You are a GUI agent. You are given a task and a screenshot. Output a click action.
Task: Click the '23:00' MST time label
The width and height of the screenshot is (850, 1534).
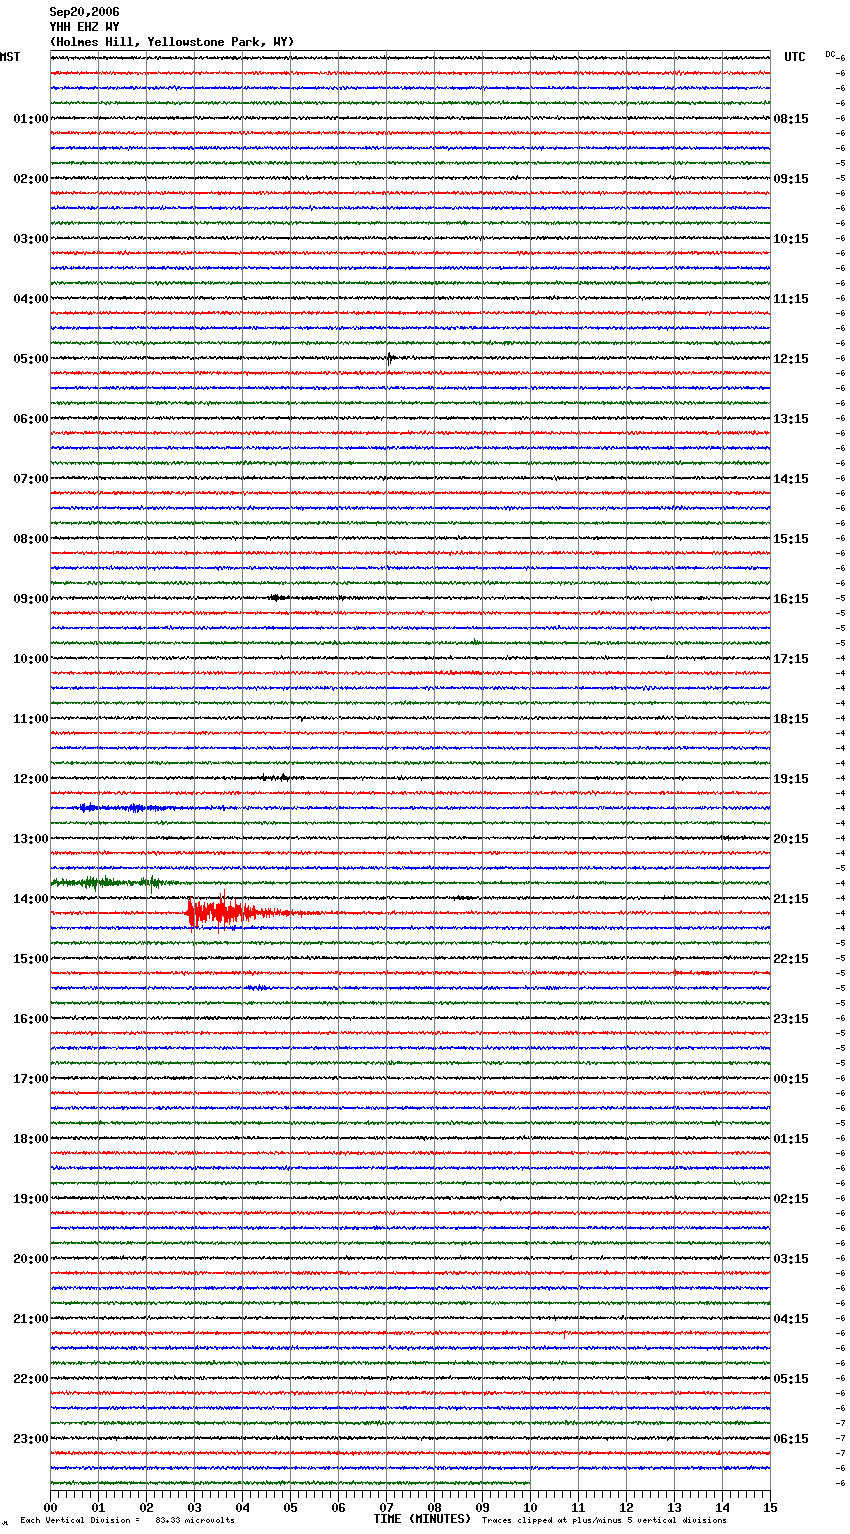coord(31,1439)
